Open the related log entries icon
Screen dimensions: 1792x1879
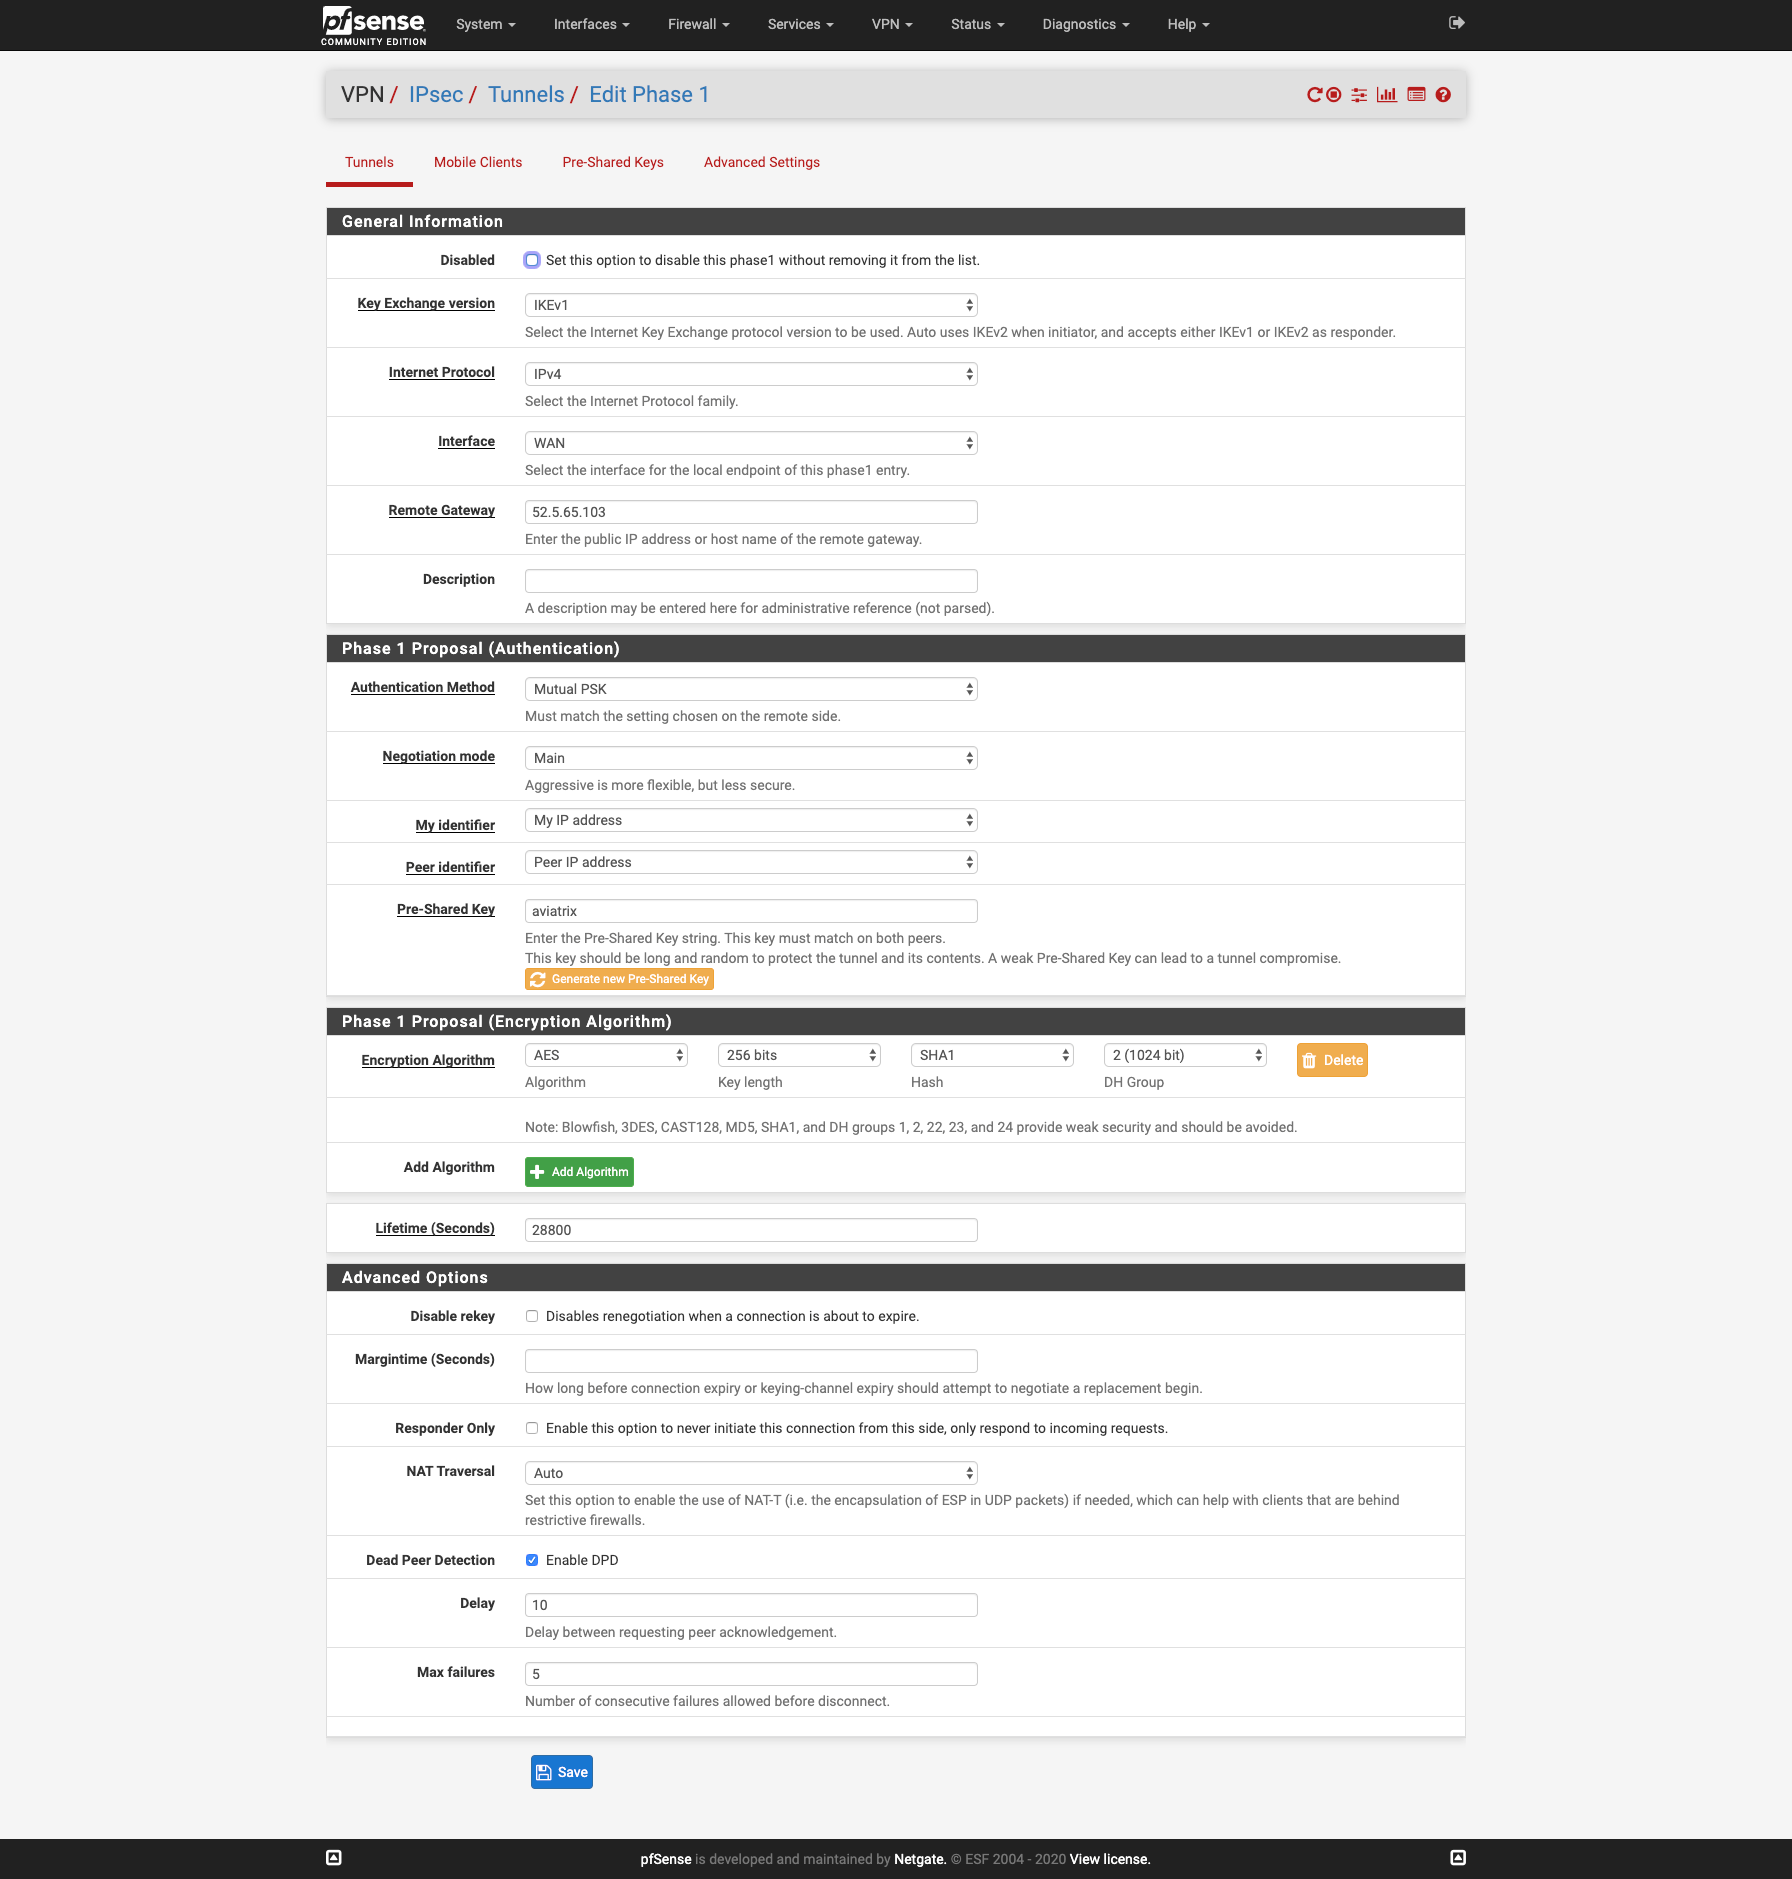[1416, 95]
